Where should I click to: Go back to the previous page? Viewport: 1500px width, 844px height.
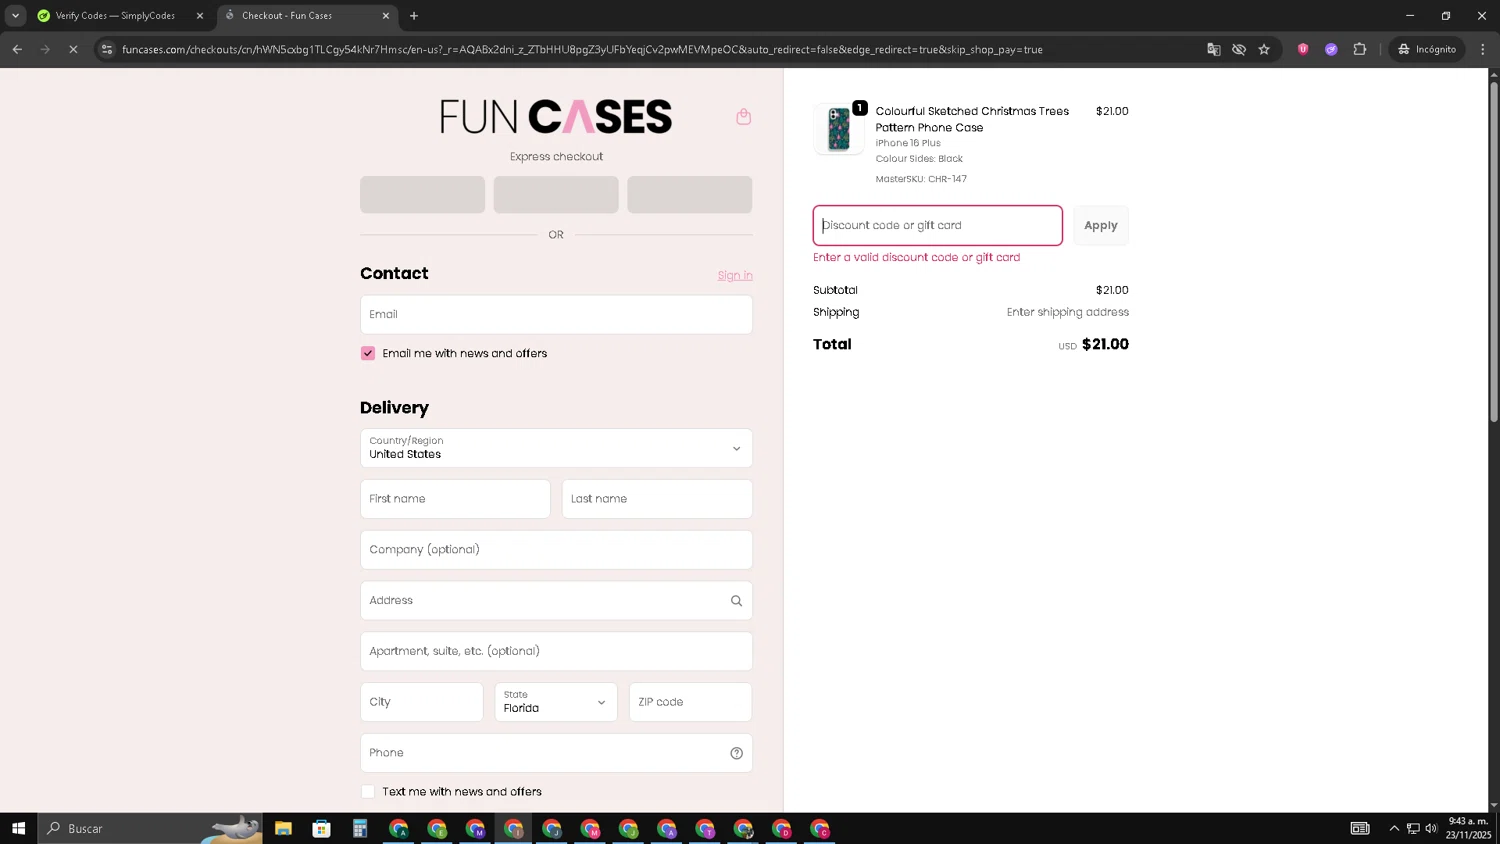[17, 49]
